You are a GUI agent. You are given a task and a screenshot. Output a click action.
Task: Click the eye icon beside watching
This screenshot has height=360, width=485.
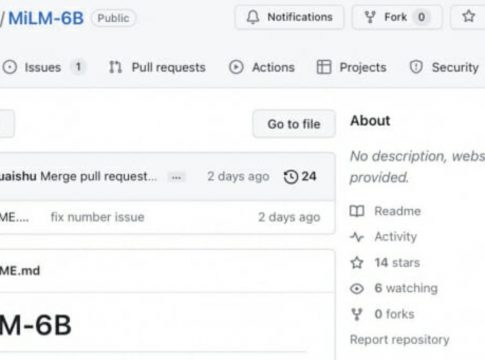[357, 289]
